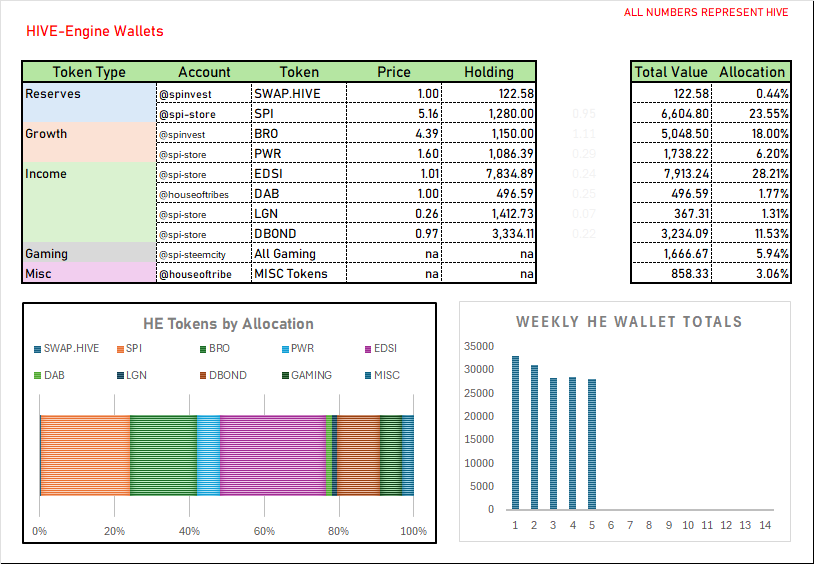814x564 pixels.
Task: Click 'ALL NUMBERS REPRESENT HIVE' note
Action: 706,12
